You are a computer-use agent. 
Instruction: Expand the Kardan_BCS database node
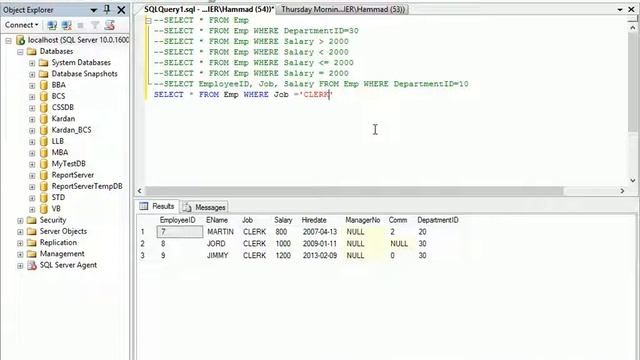pos(32,131)
